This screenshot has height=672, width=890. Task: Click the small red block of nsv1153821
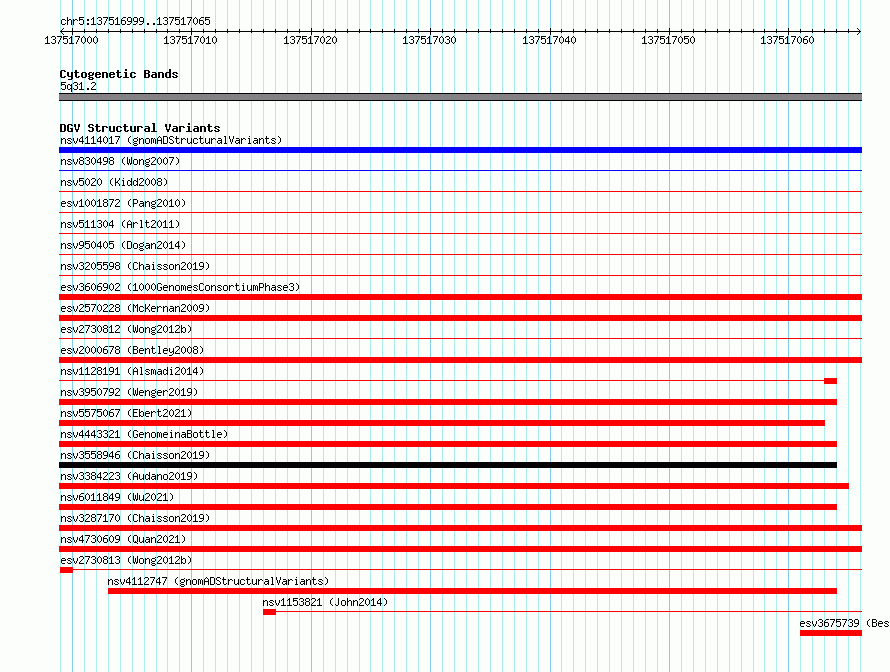[x=270, y=612]
